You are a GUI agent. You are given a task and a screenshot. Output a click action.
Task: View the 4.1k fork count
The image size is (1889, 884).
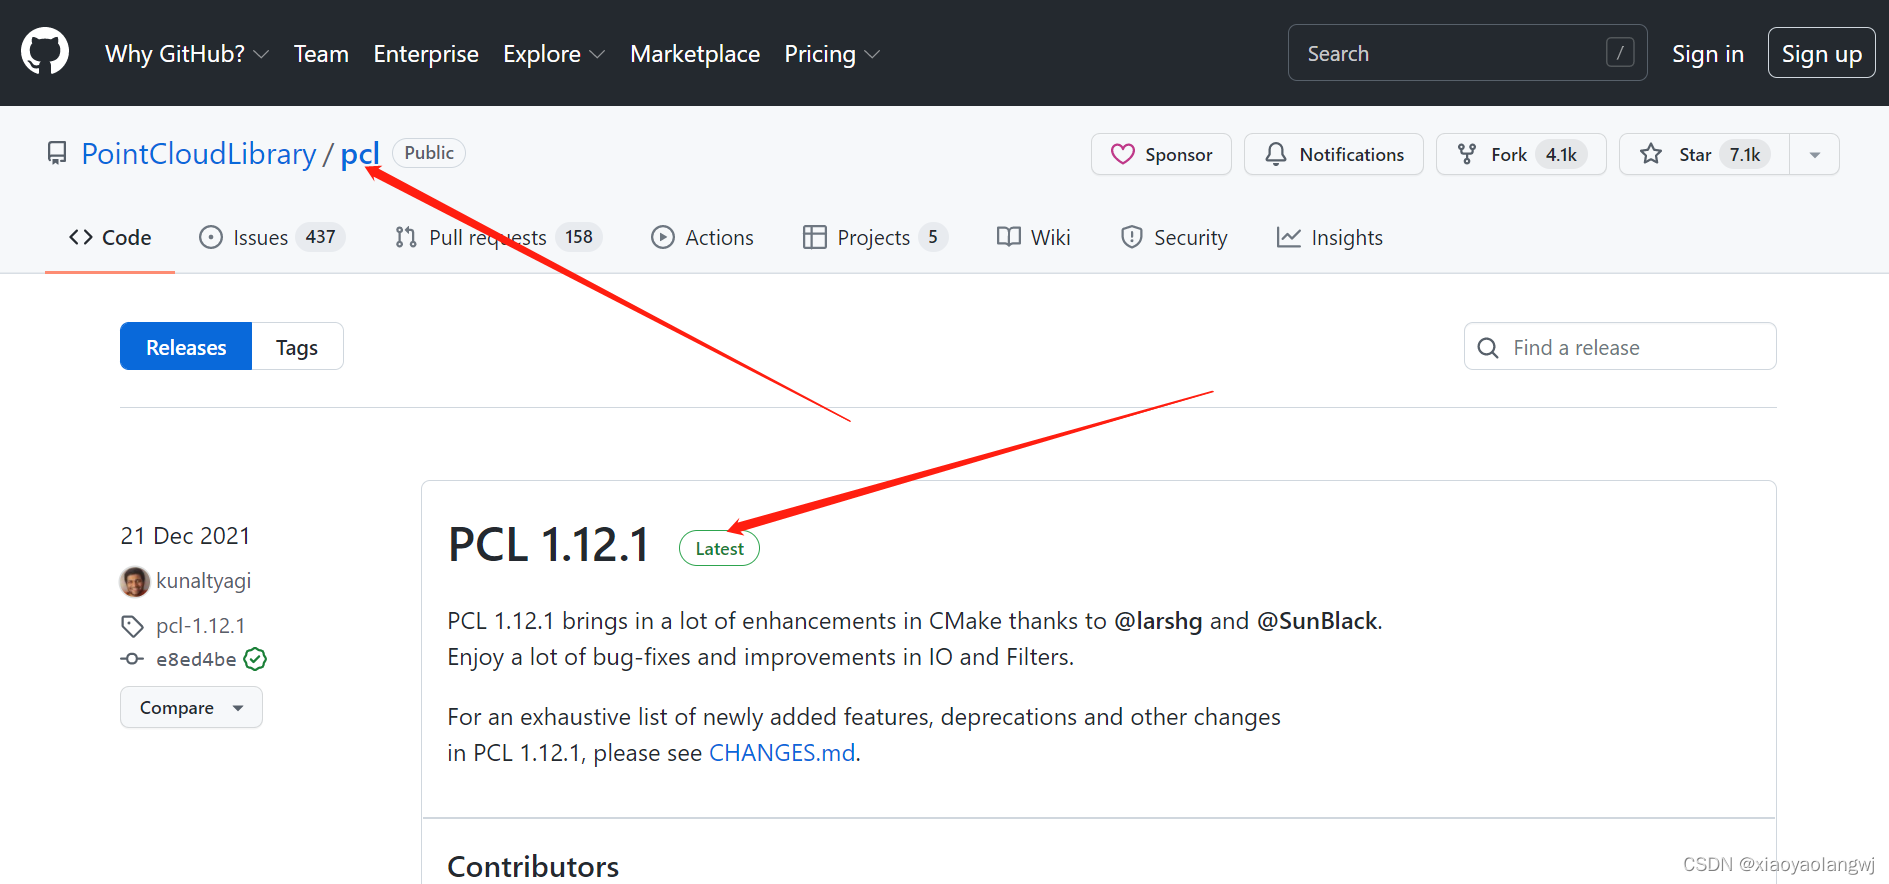[1561, 154]
